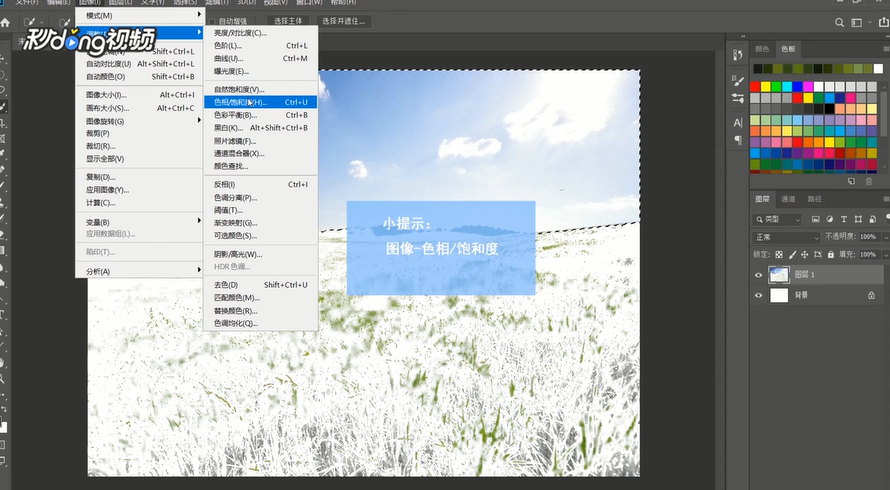
Task: Select the 背景 layer thumbnail
Action: 779,295
